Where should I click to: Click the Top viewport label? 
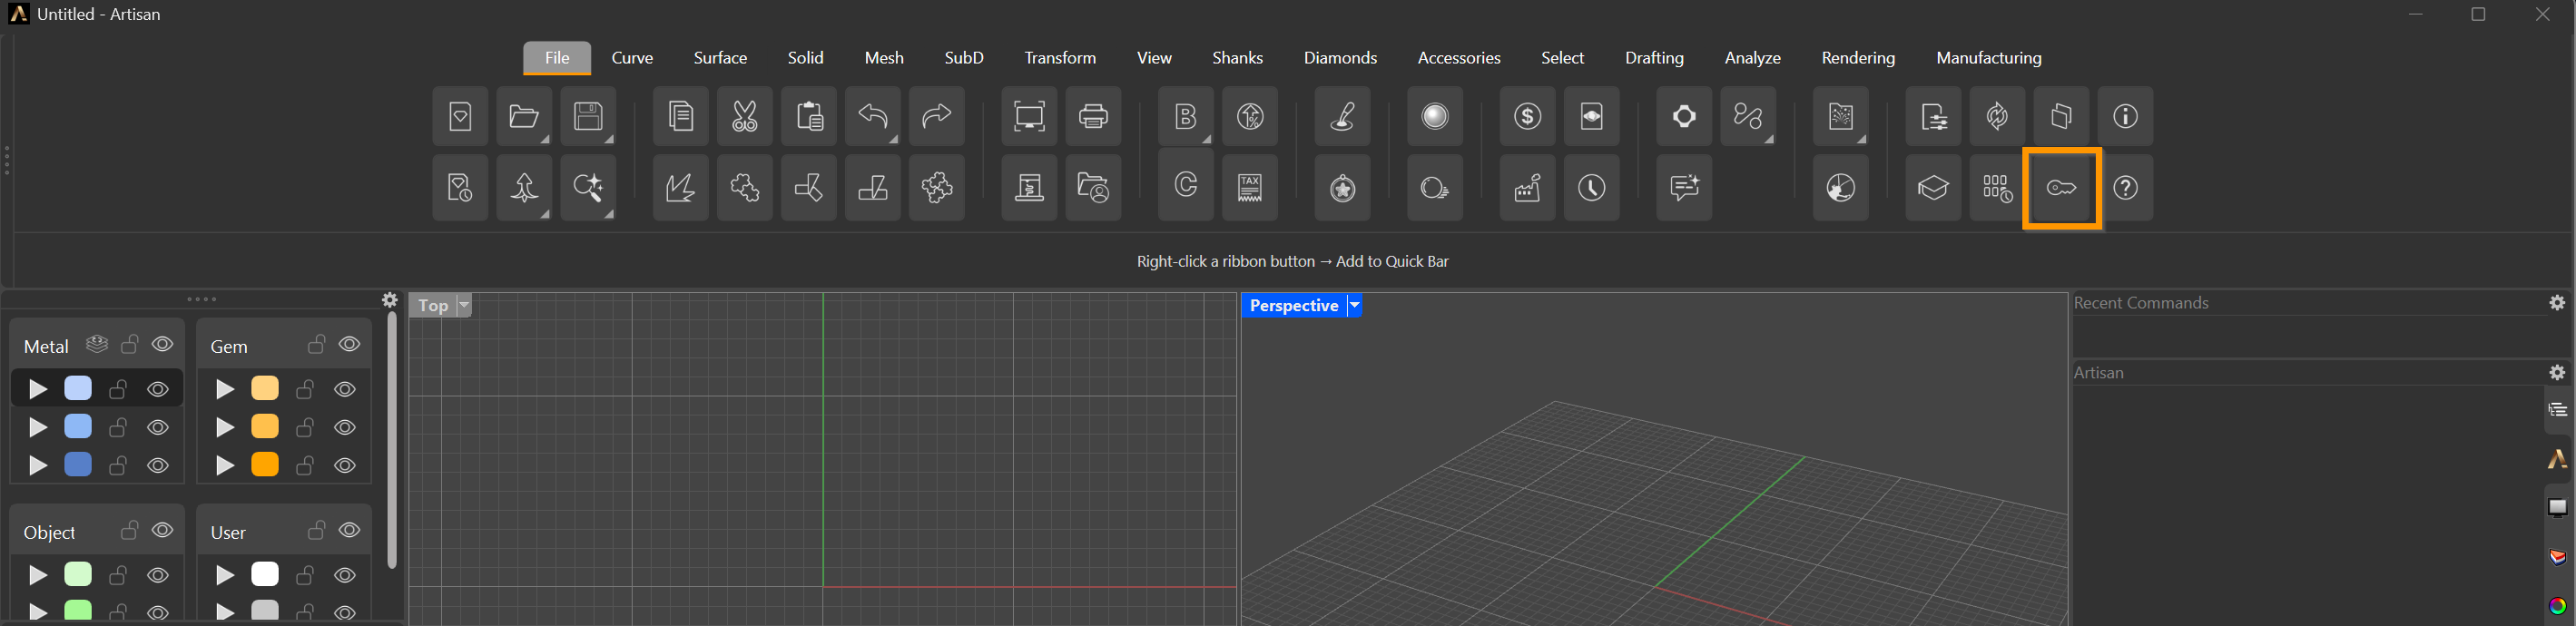(x=433, y=305)
